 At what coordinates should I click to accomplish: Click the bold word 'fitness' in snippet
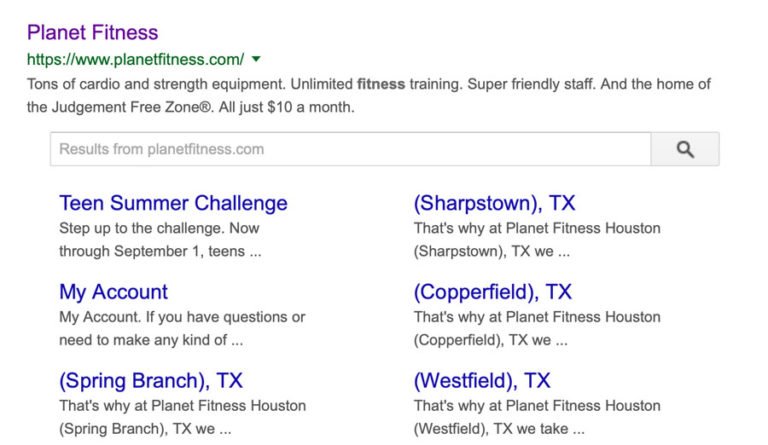(381, 84)
